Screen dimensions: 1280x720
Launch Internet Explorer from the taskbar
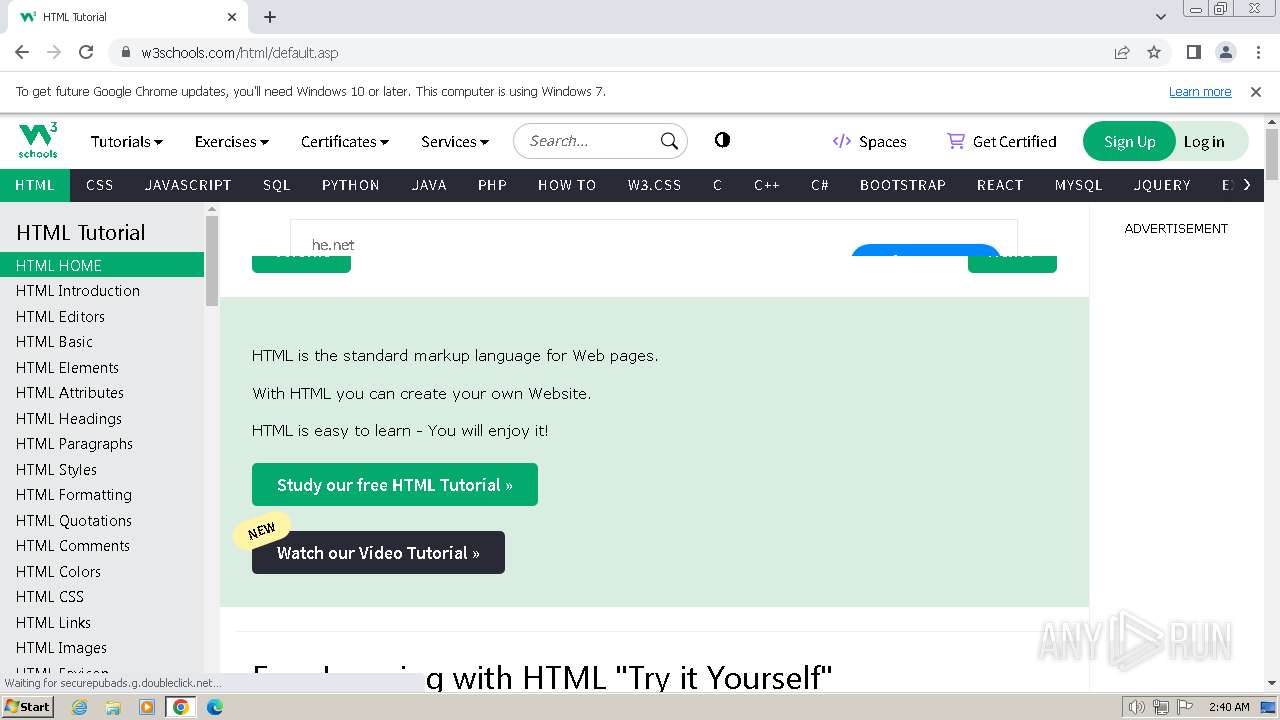click(x=80, y=707)
